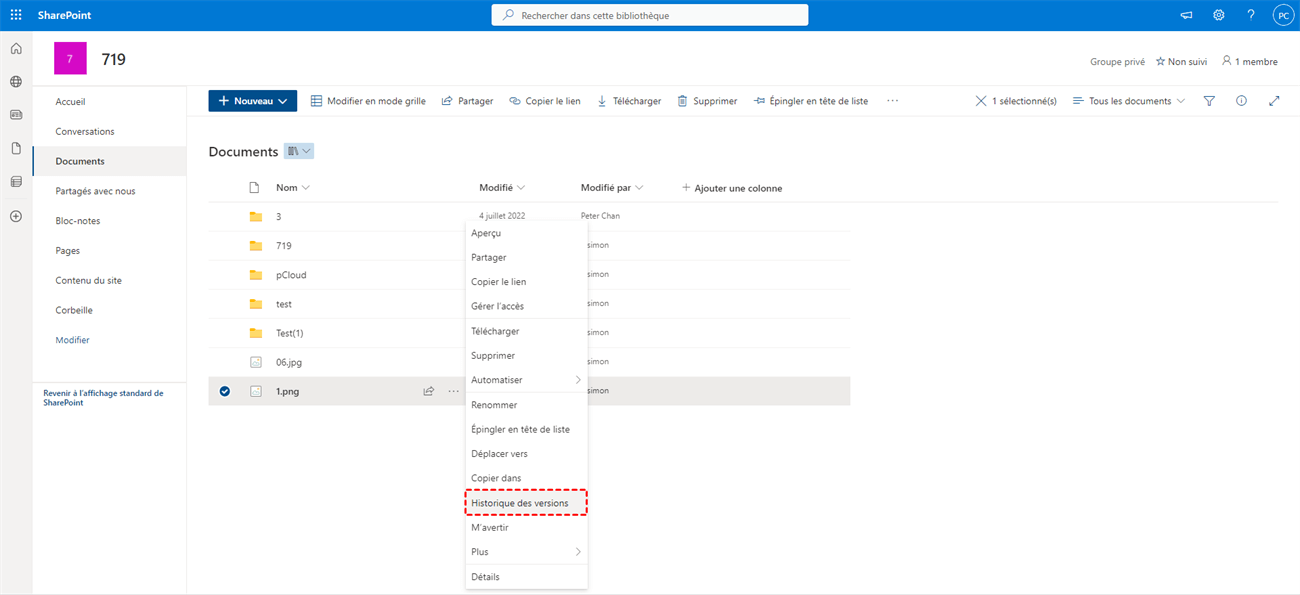Open the pCloud folder

pyautogui.click(x=291, y=275)
